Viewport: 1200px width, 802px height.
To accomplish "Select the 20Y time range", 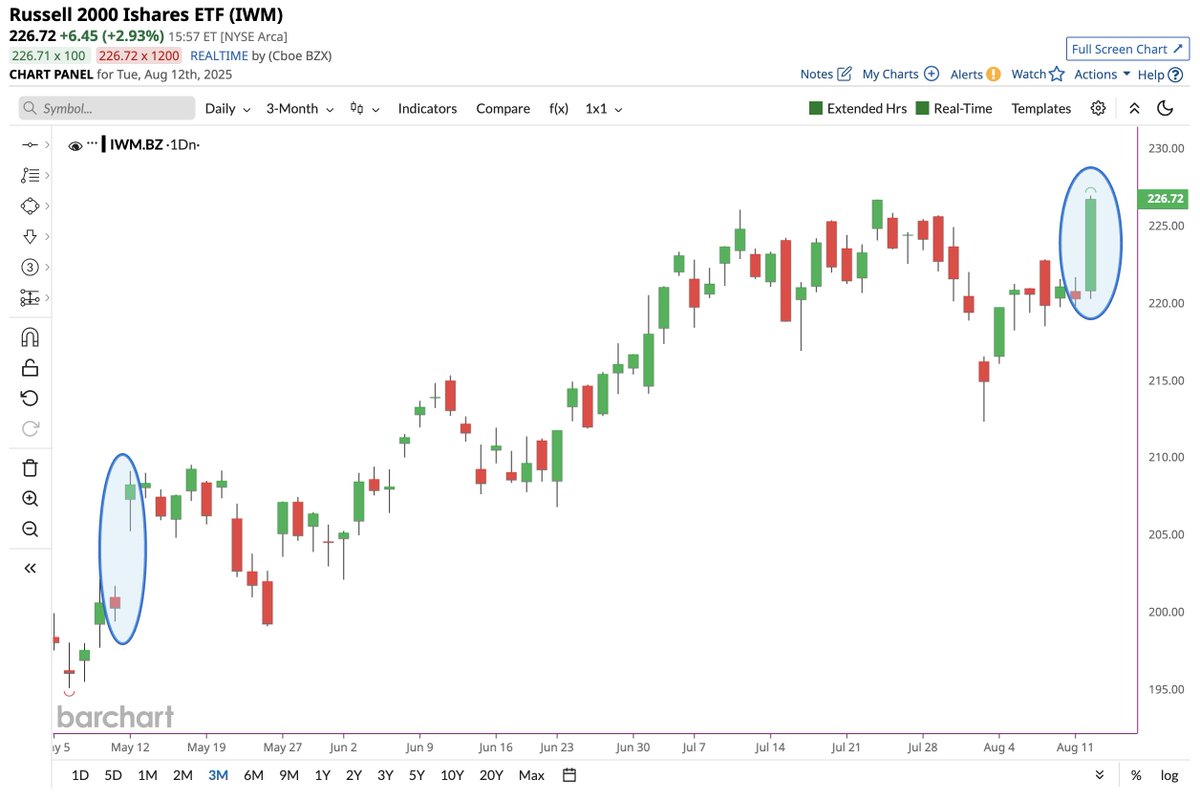I will click(491, 775).
